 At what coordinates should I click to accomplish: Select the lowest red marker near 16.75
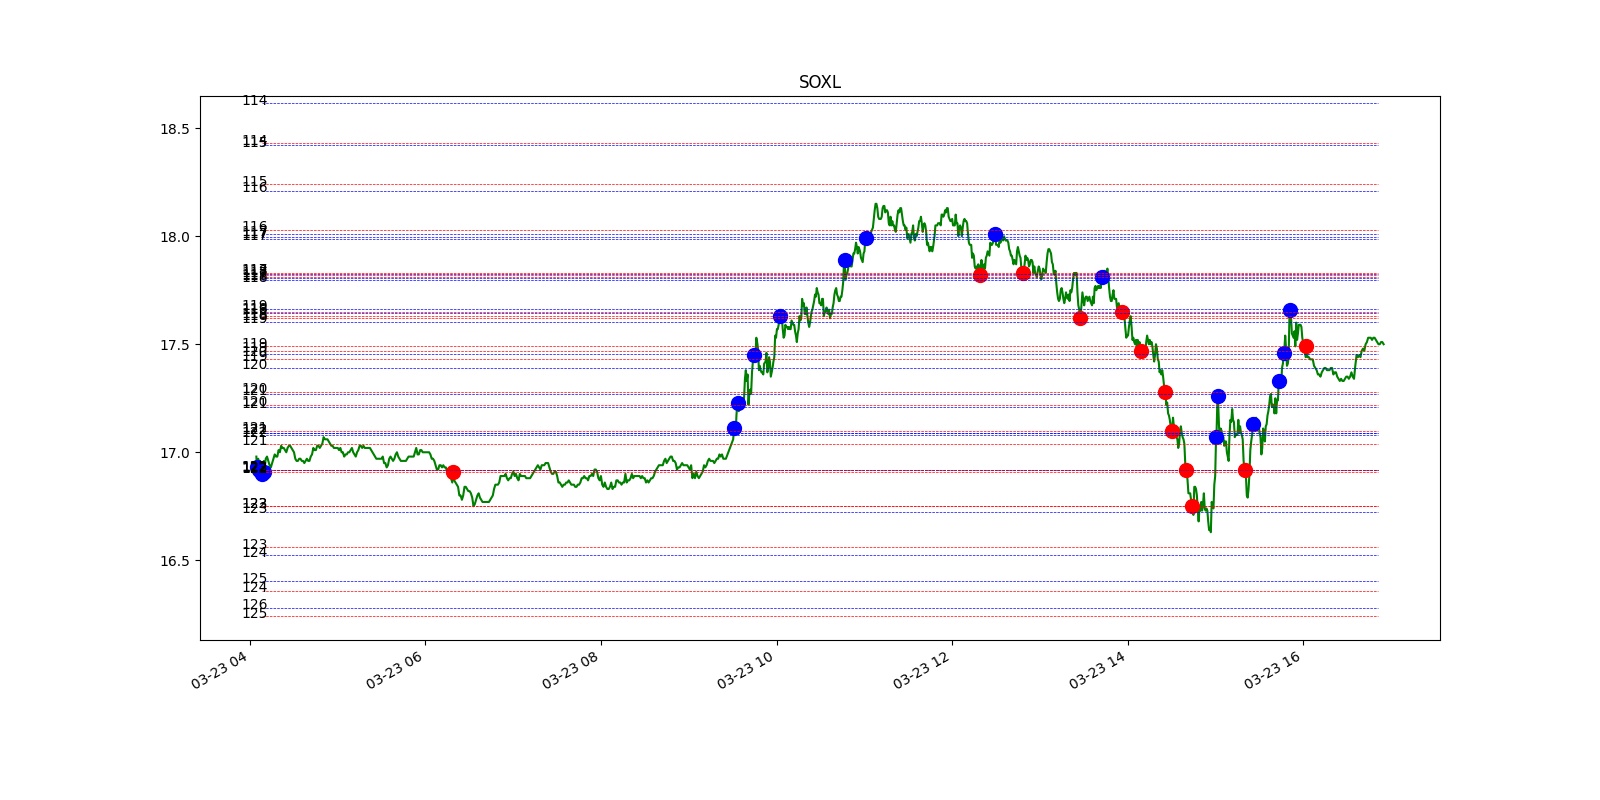point(1192,506)
